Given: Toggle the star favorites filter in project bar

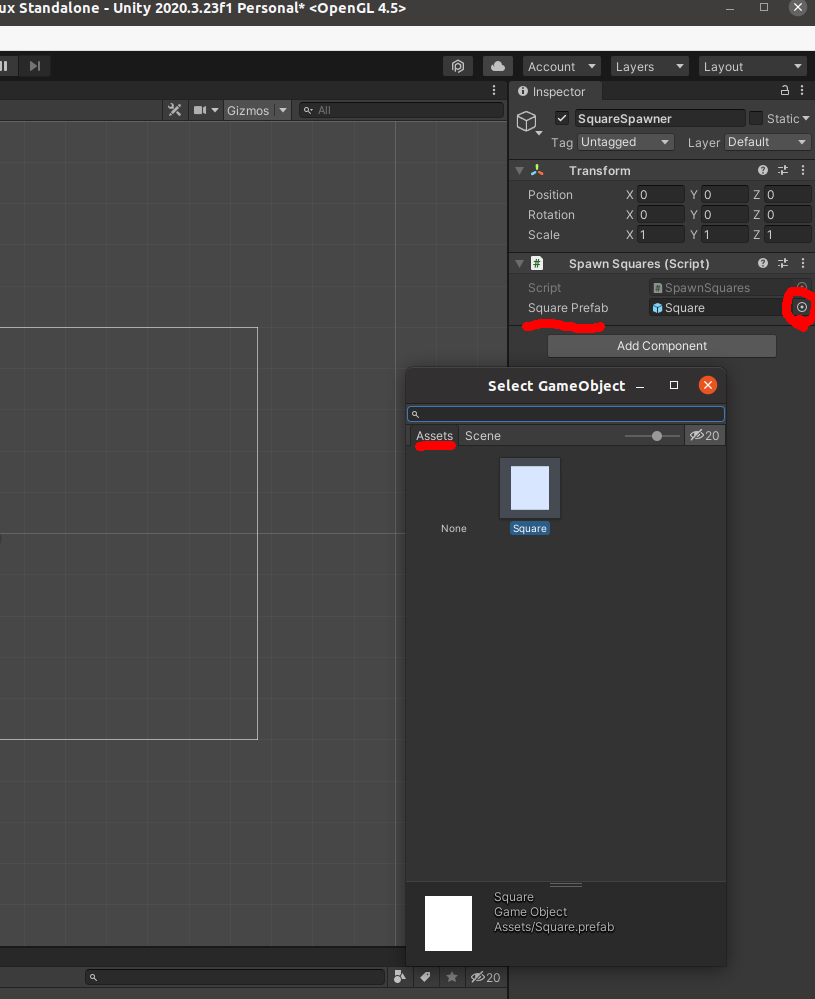Looking at the screenshot, I should click(x=450, y=977).
